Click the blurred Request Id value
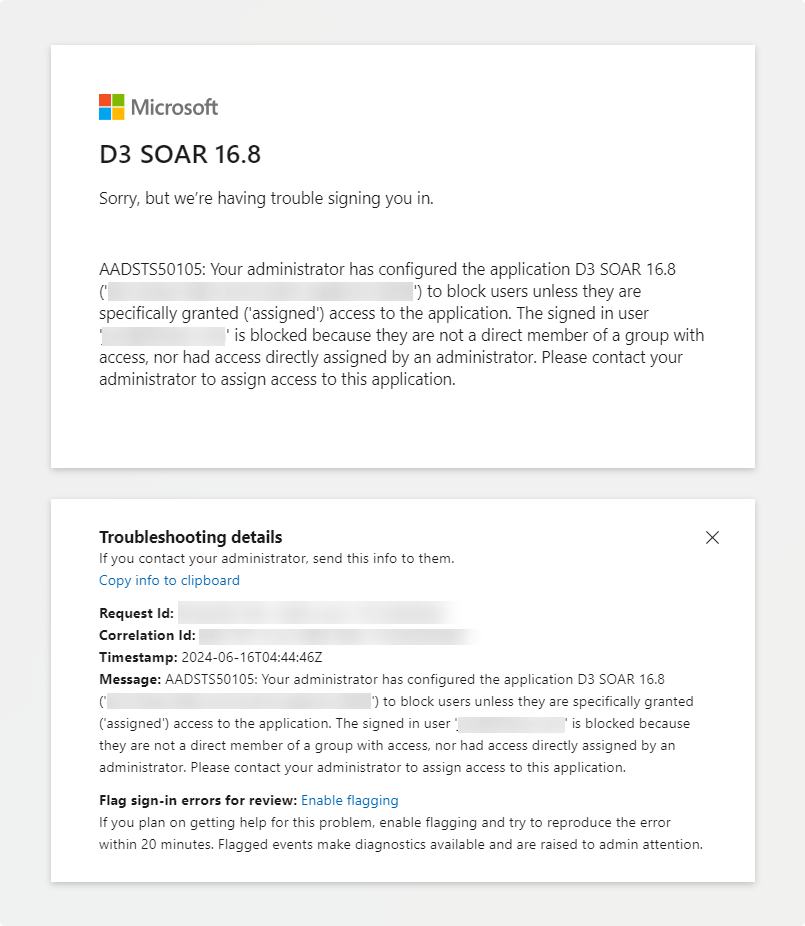 click(x=319, y=613)
